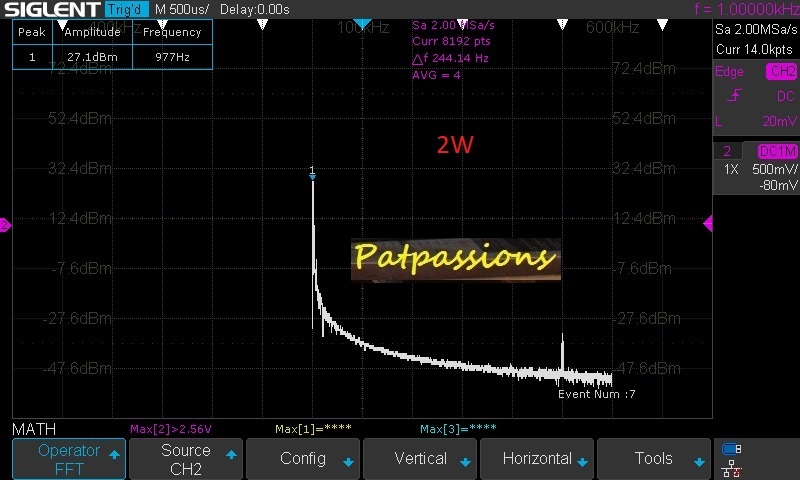Toggle the CH2 trigger source badge
This screenshot has height=480, width=800.
[781, 71]
